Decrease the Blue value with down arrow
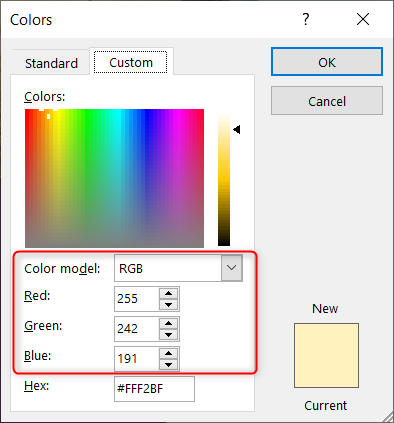Image resolution: width=394 pixels, height=423 pixels. click(x=168, y=365)
